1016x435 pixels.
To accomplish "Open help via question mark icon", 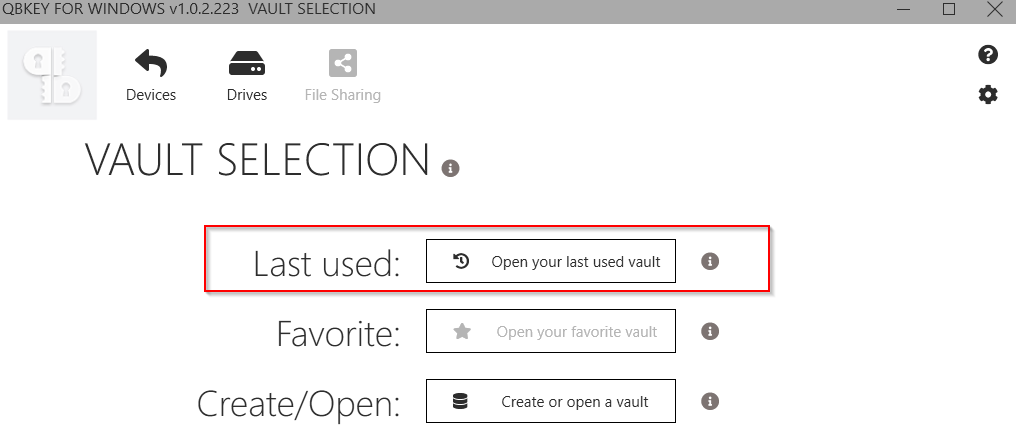I will point(987,54).
